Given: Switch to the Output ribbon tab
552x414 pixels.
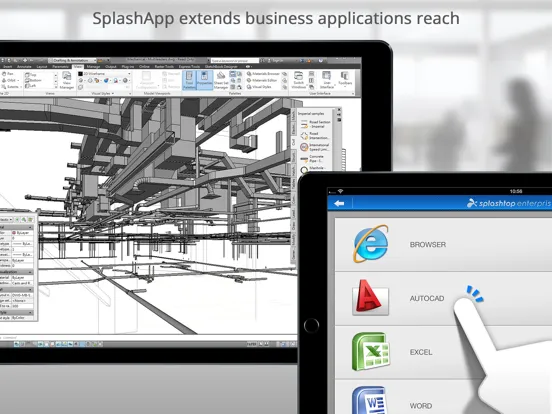Looking at the screenshot, I should tap(111, 67).
